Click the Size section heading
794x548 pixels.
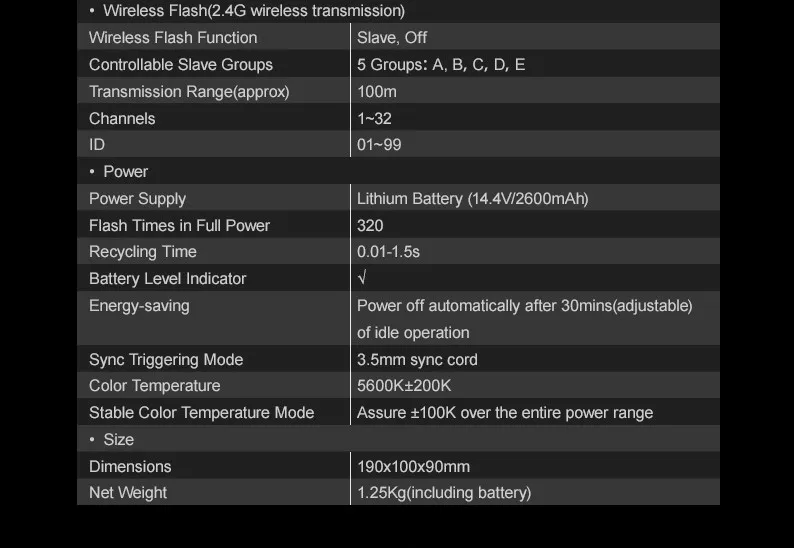(x=118, y=440)
